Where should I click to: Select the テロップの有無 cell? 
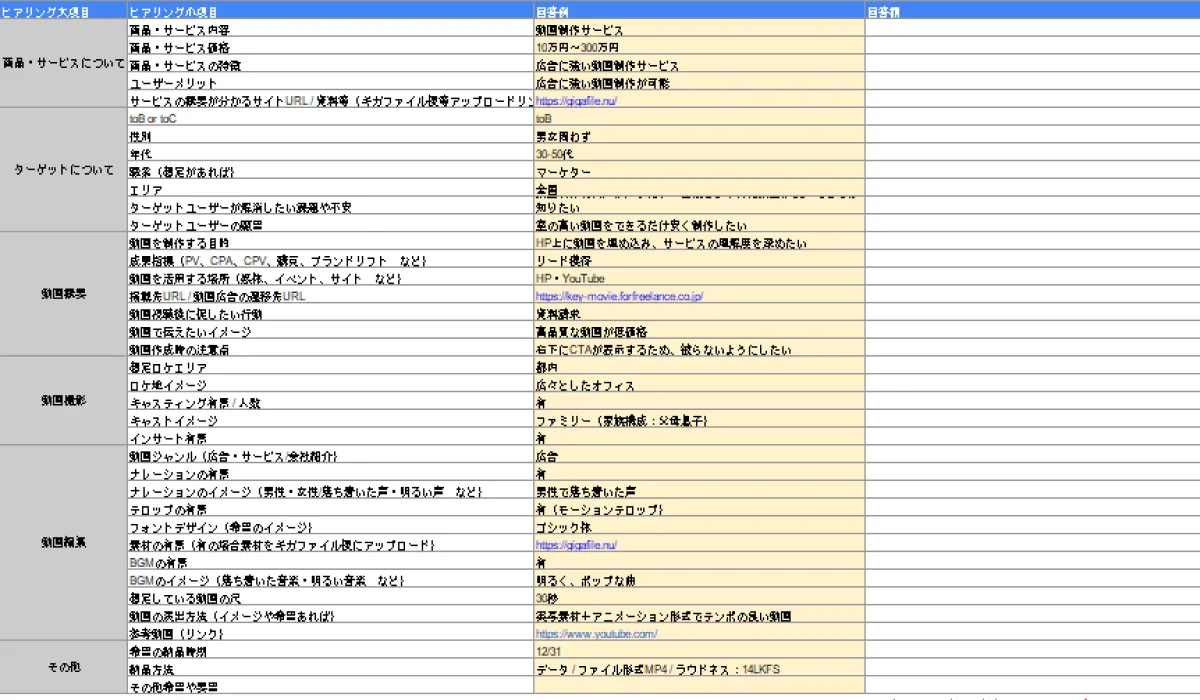pos(330,510)
